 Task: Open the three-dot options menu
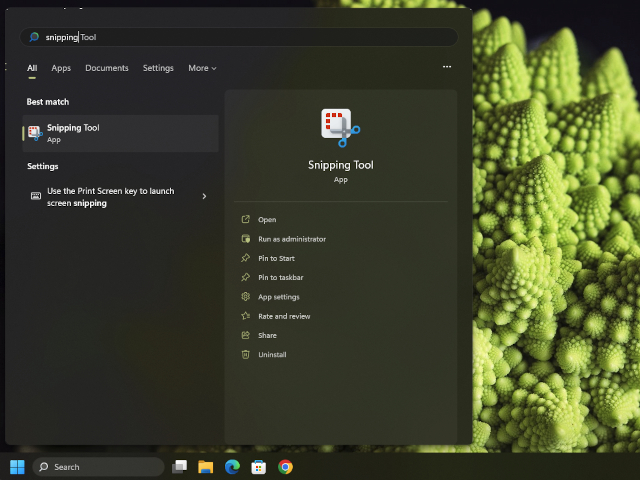447,67
